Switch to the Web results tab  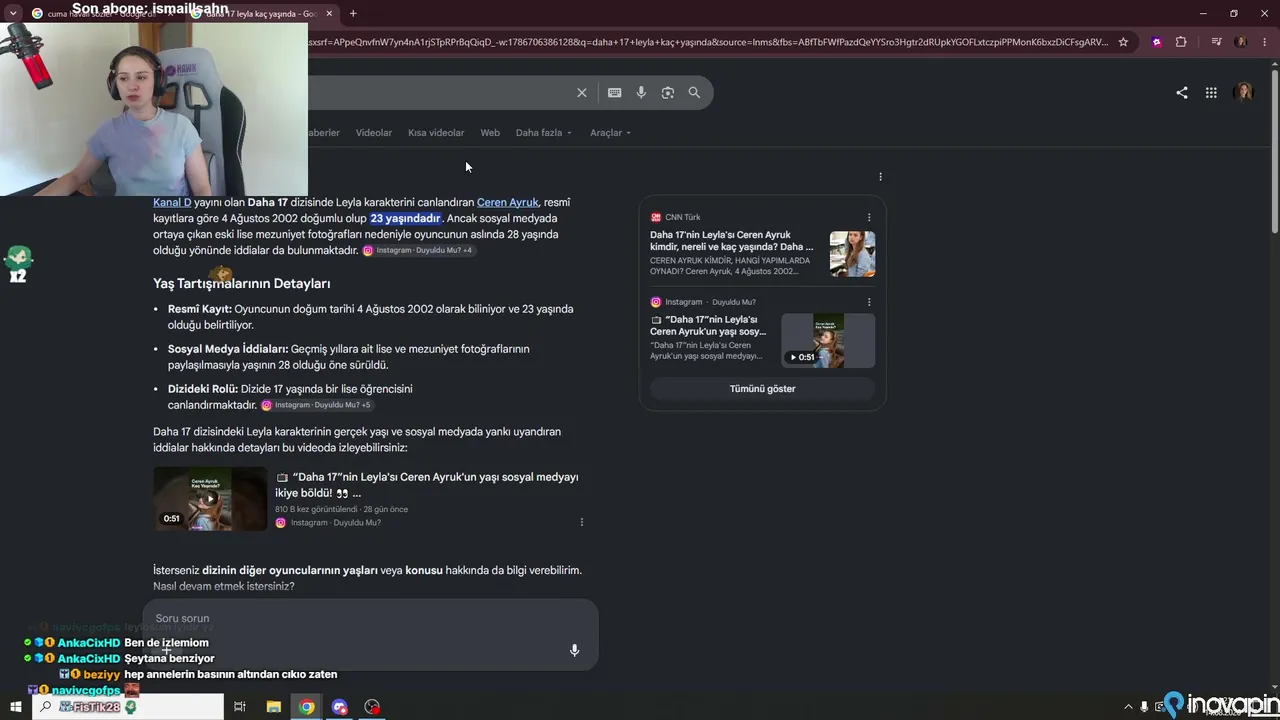(490, 133)
